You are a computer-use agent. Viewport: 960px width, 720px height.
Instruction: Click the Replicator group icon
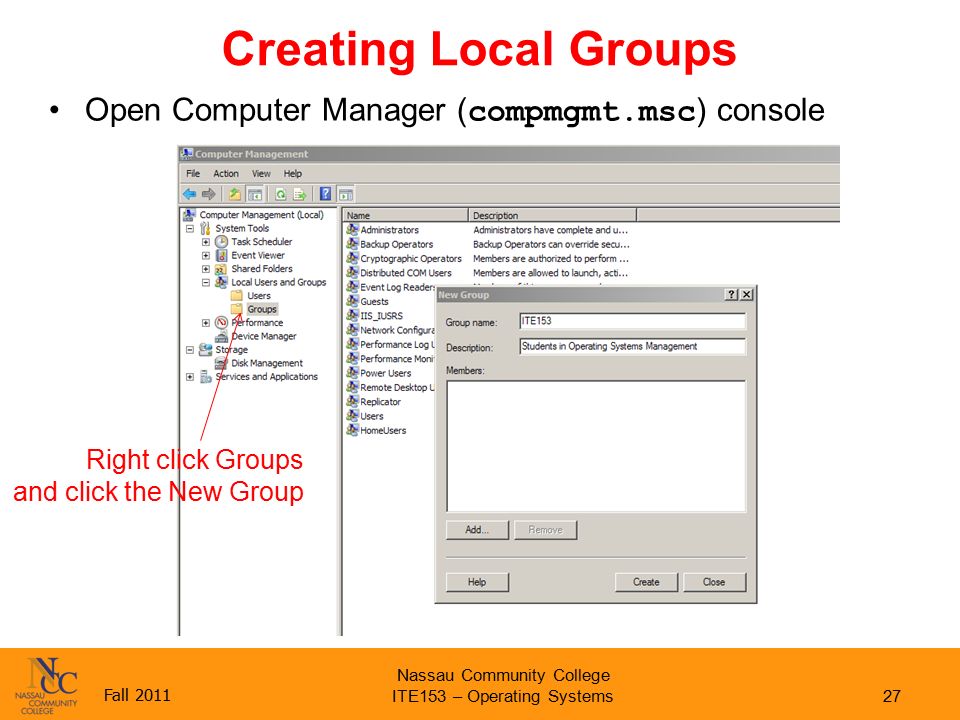(x=352, y=402)
